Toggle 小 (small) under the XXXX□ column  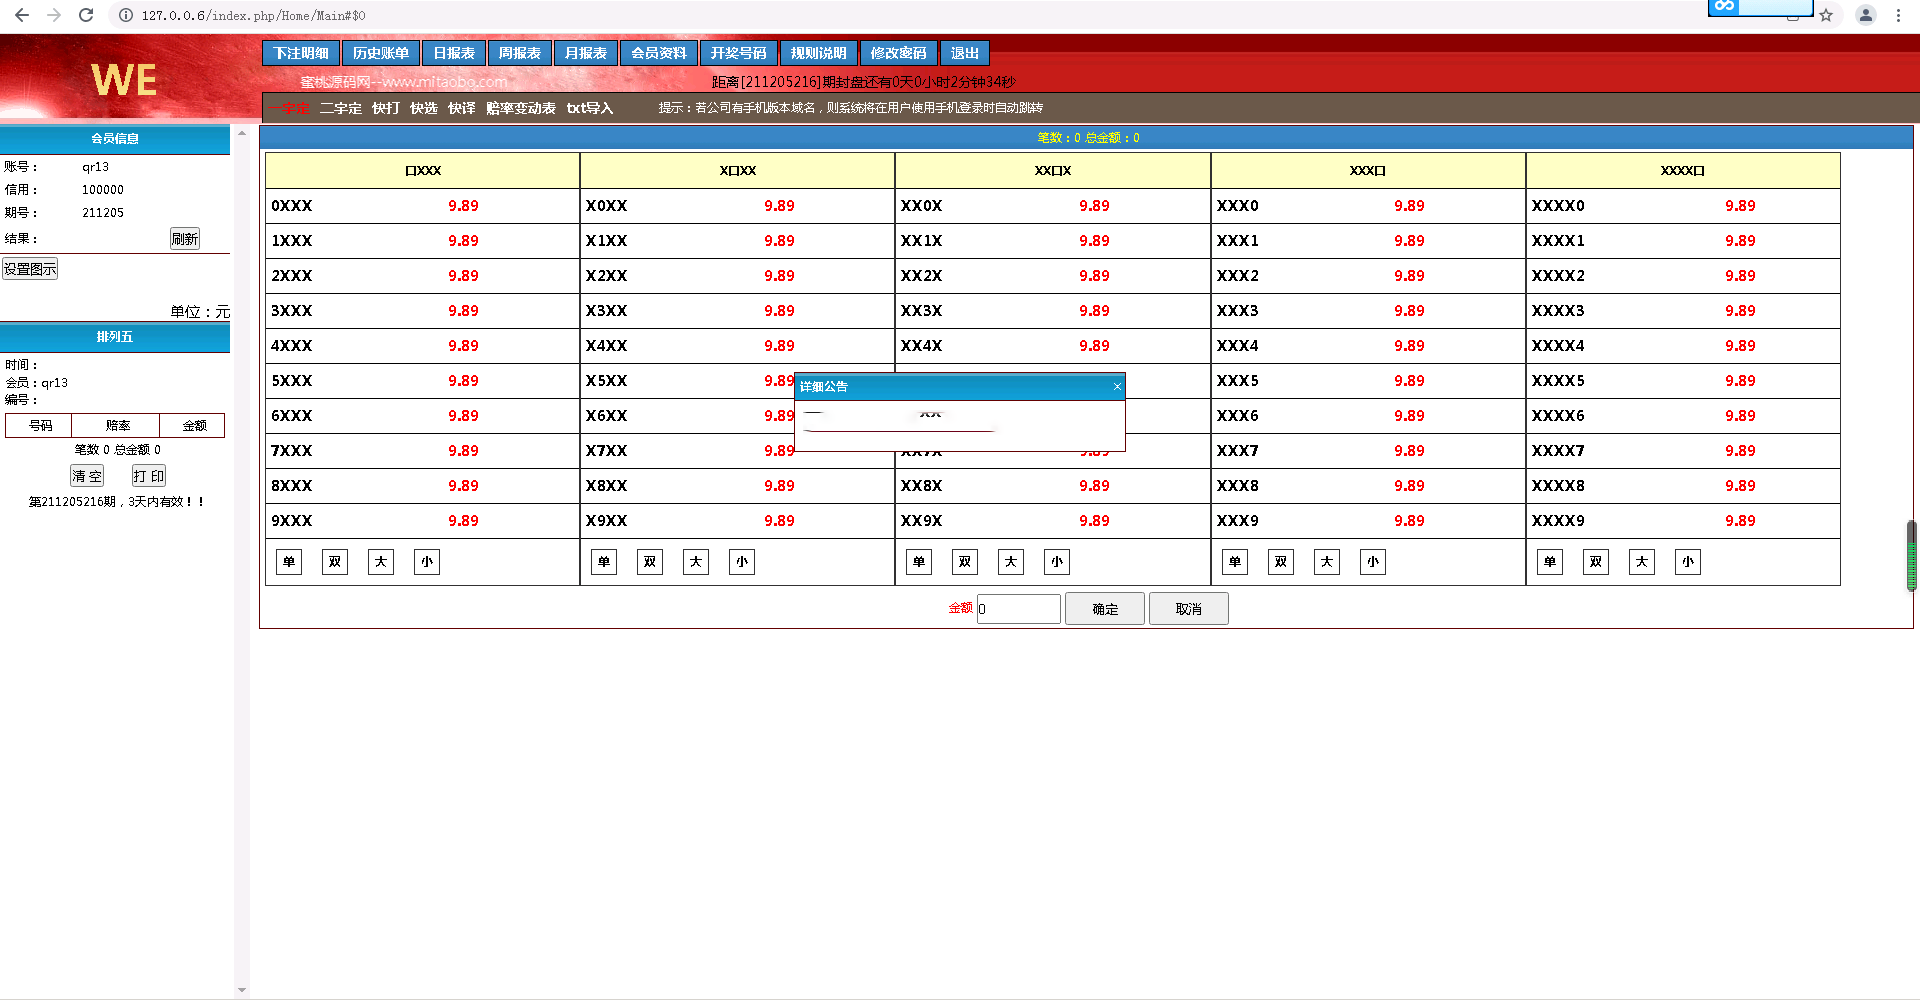coord(1687,562)
